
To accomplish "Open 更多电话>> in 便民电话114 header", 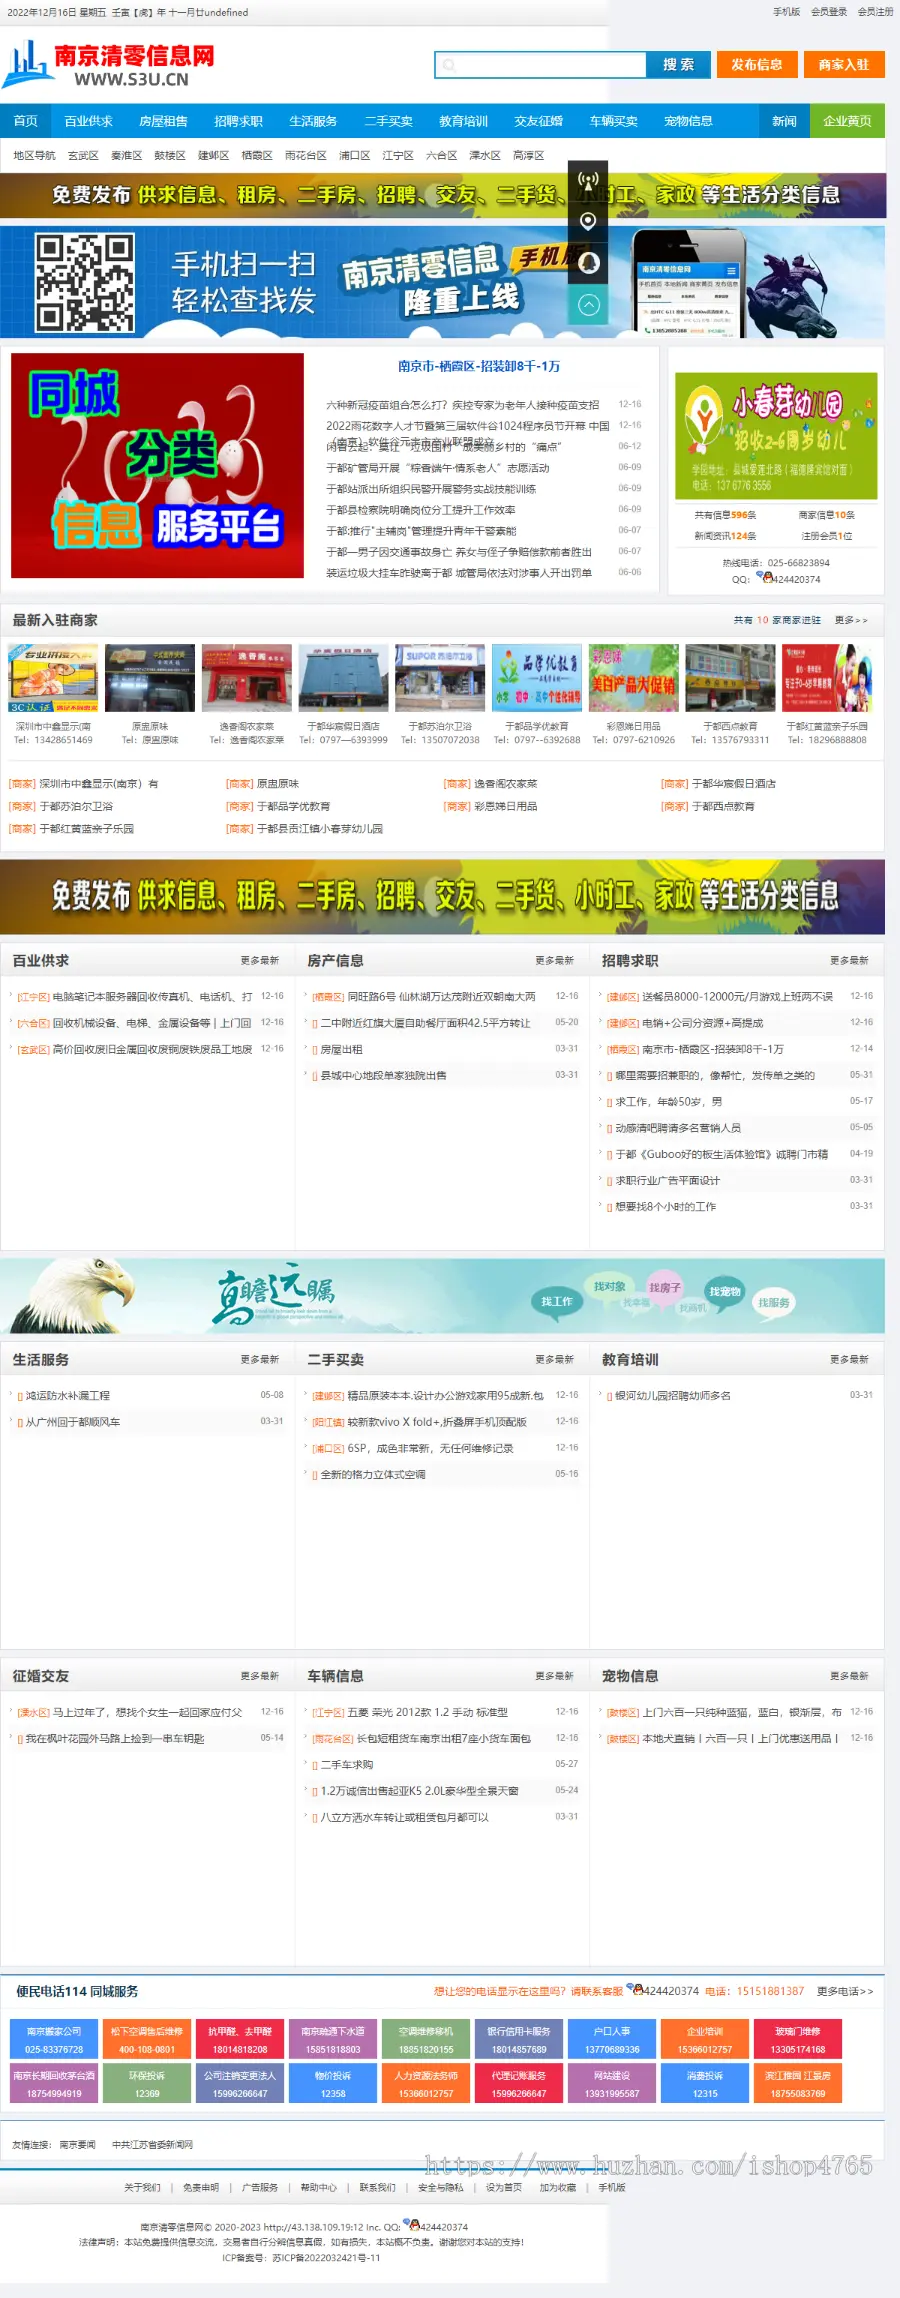I will (845, 1990).
